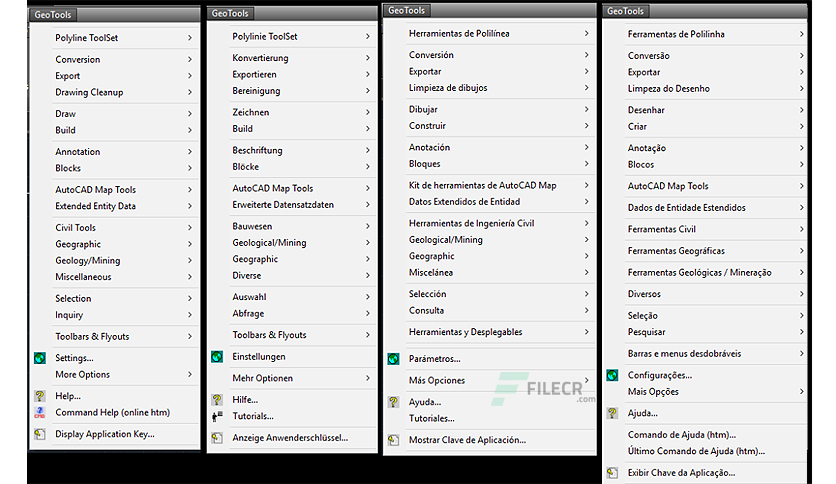Click the icon beside Command Help (online htm)
The width and height of the screenshot is (836, 484).
click(x=40, y=413)
